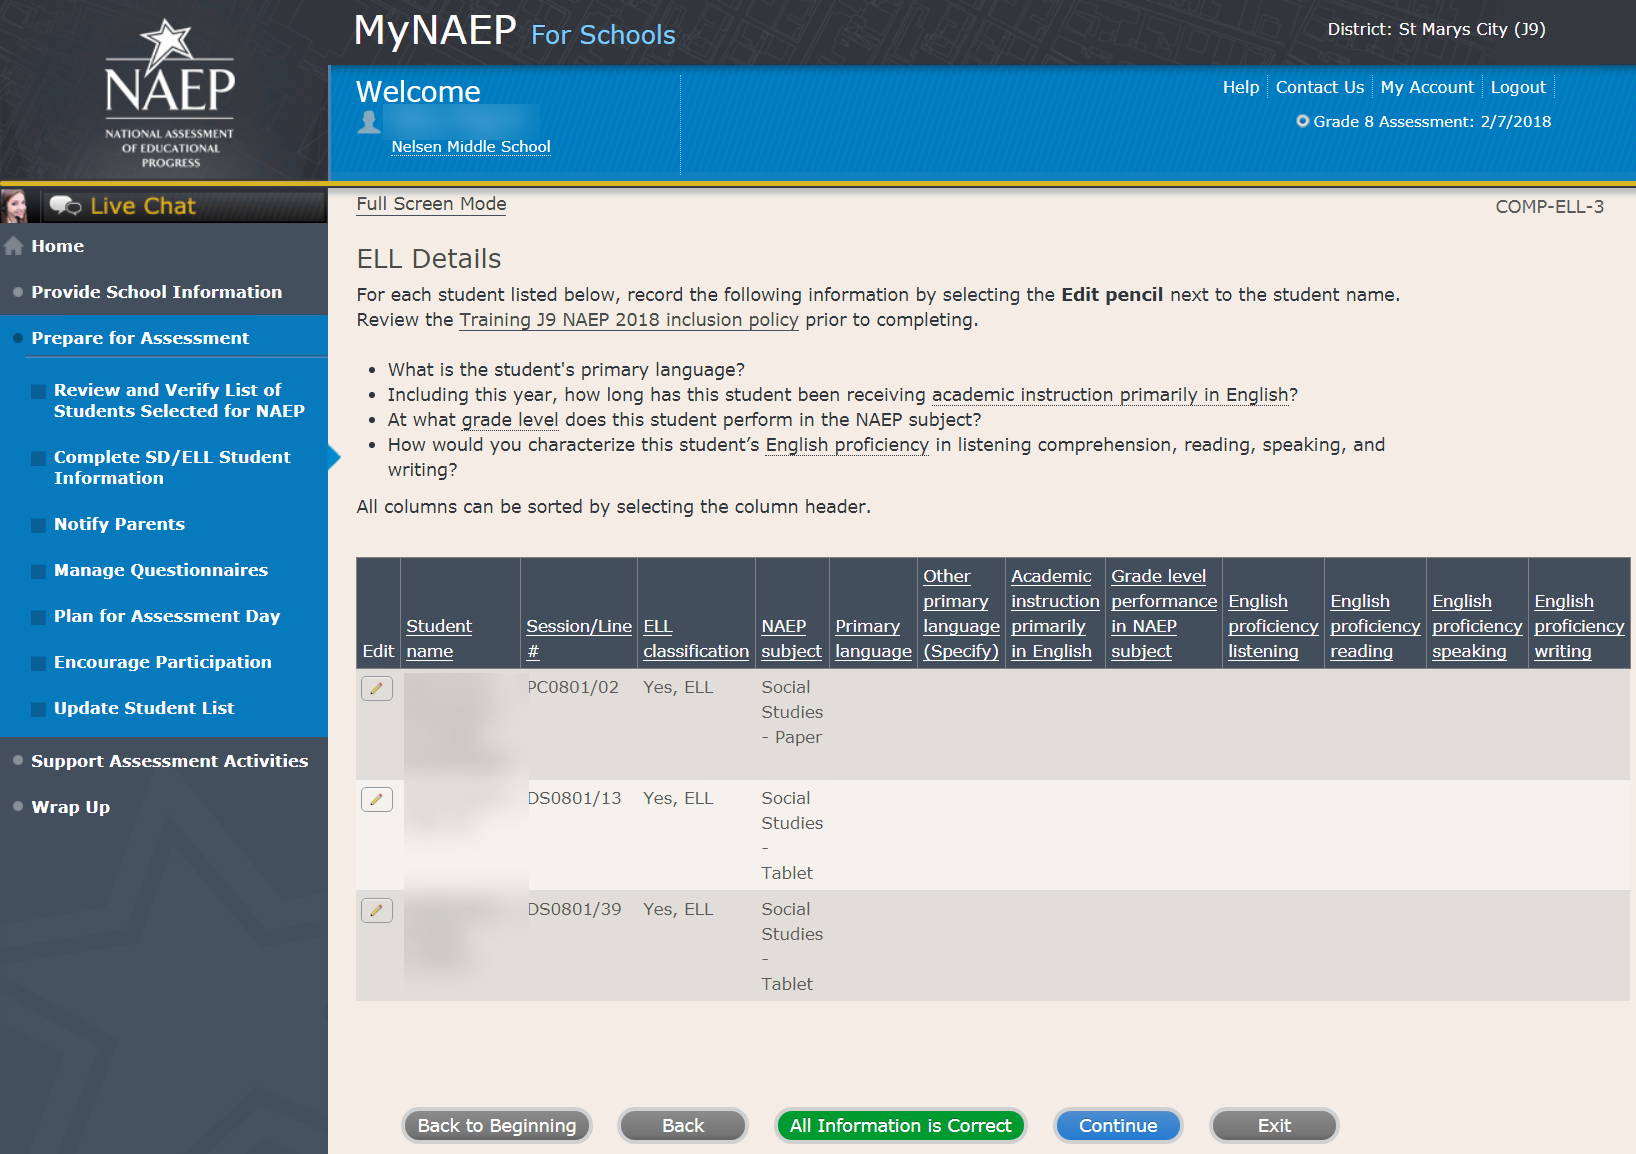This screenshot has width=1636, height=1154.
Task: Open Encourage Participation
Action: click(163, 662)
